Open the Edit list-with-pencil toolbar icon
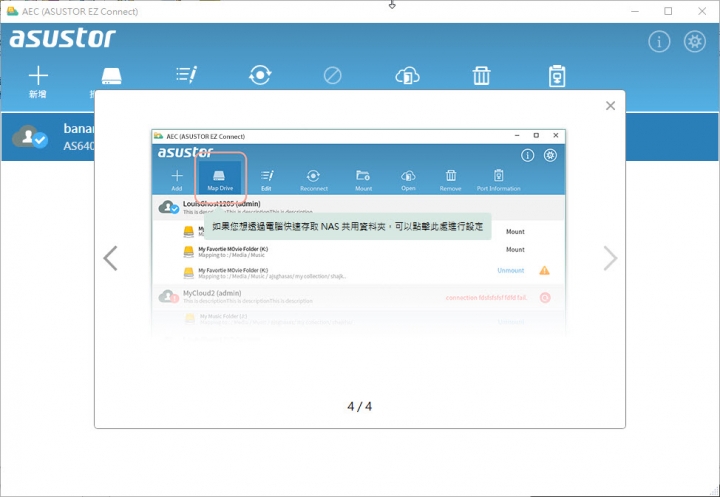Image resolution: width=720 pixels, height=497 pixels. pos(187,75)
